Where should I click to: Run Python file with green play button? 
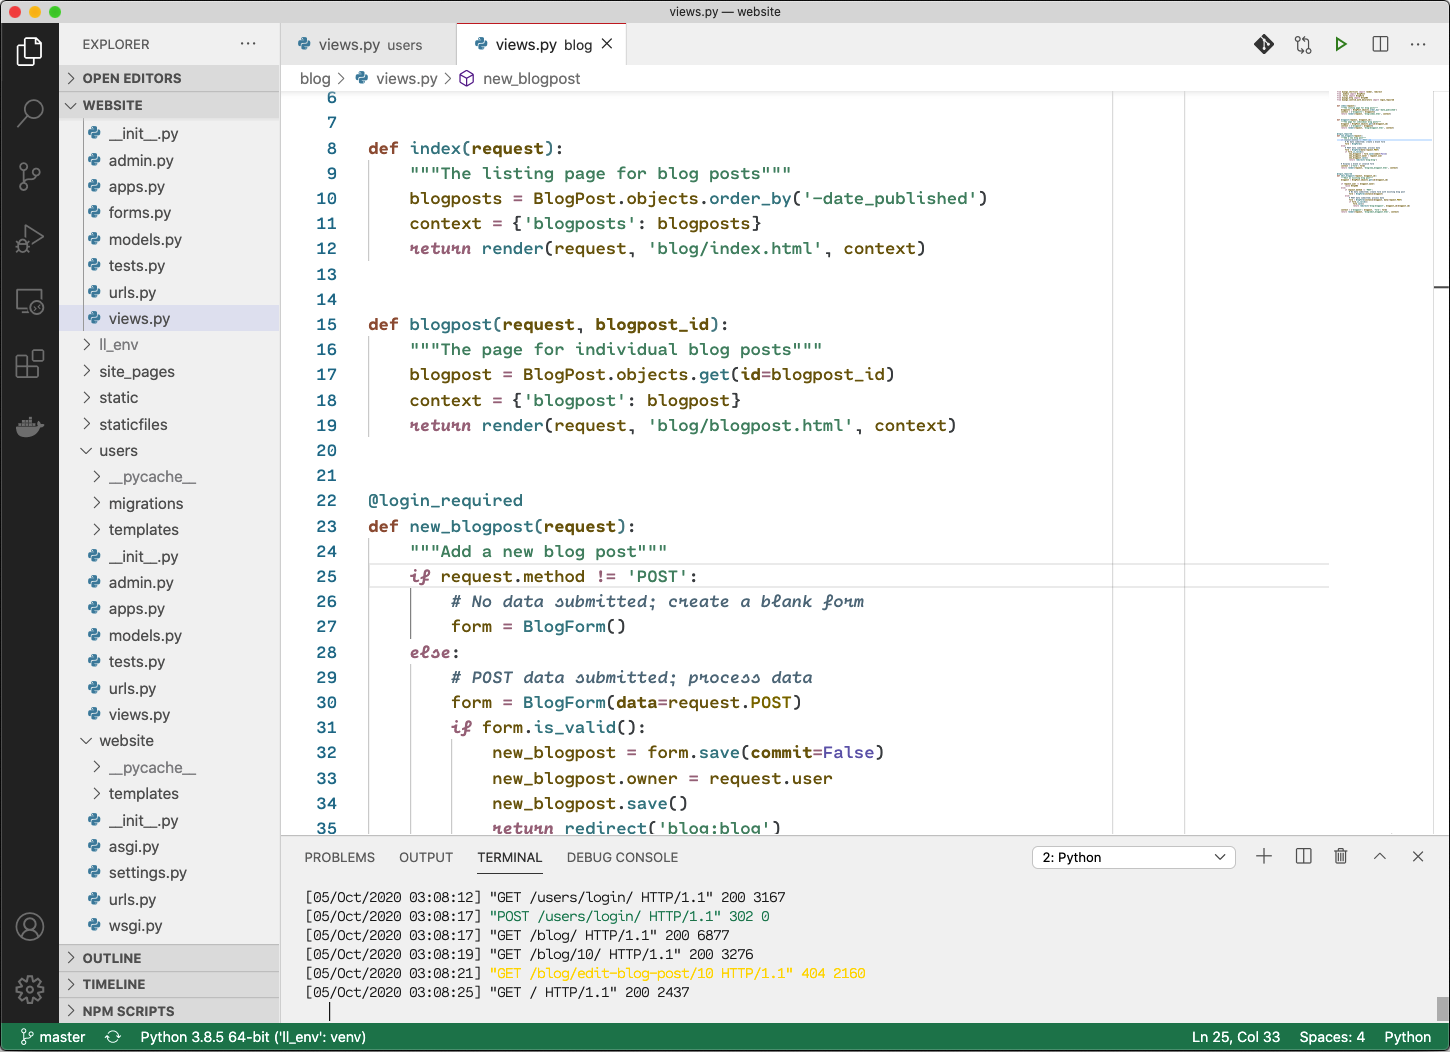tap(1341, 44)
